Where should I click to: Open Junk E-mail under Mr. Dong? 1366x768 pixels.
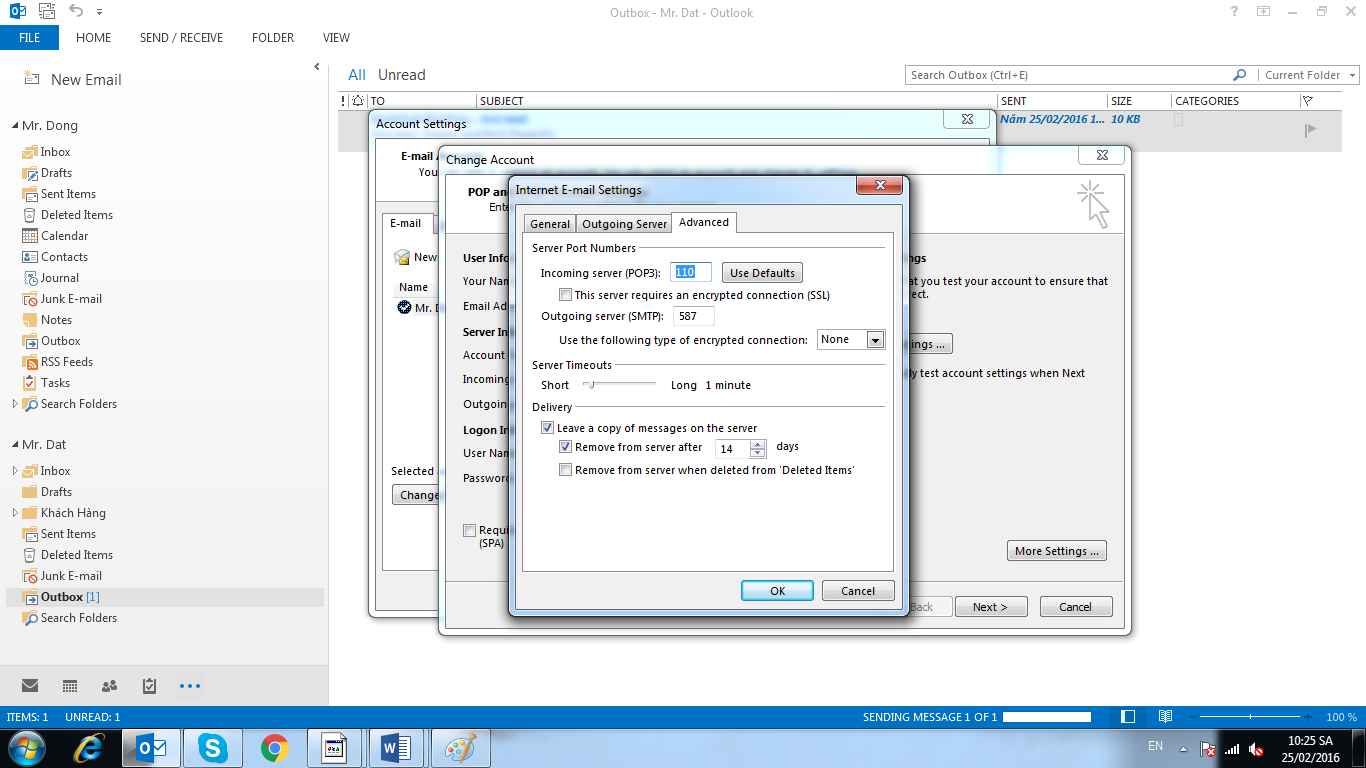(x=71, y=299)
